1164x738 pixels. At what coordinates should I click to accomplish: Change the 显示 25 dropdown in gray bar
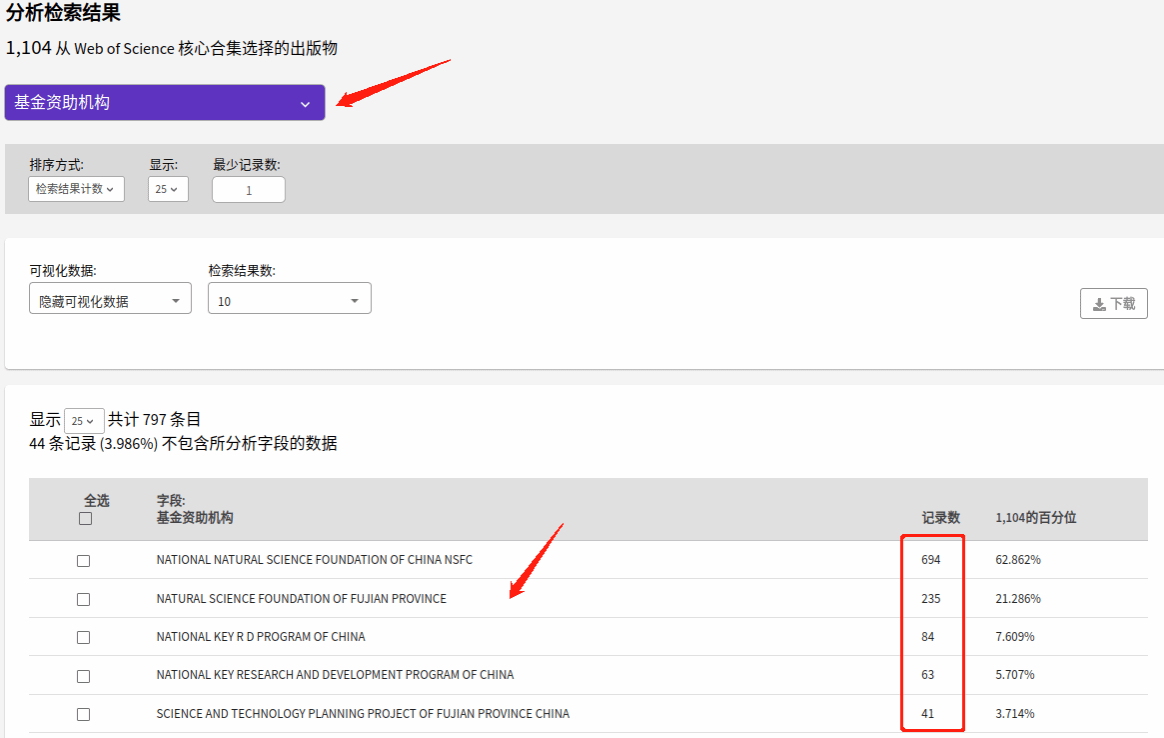click(168, 189)
